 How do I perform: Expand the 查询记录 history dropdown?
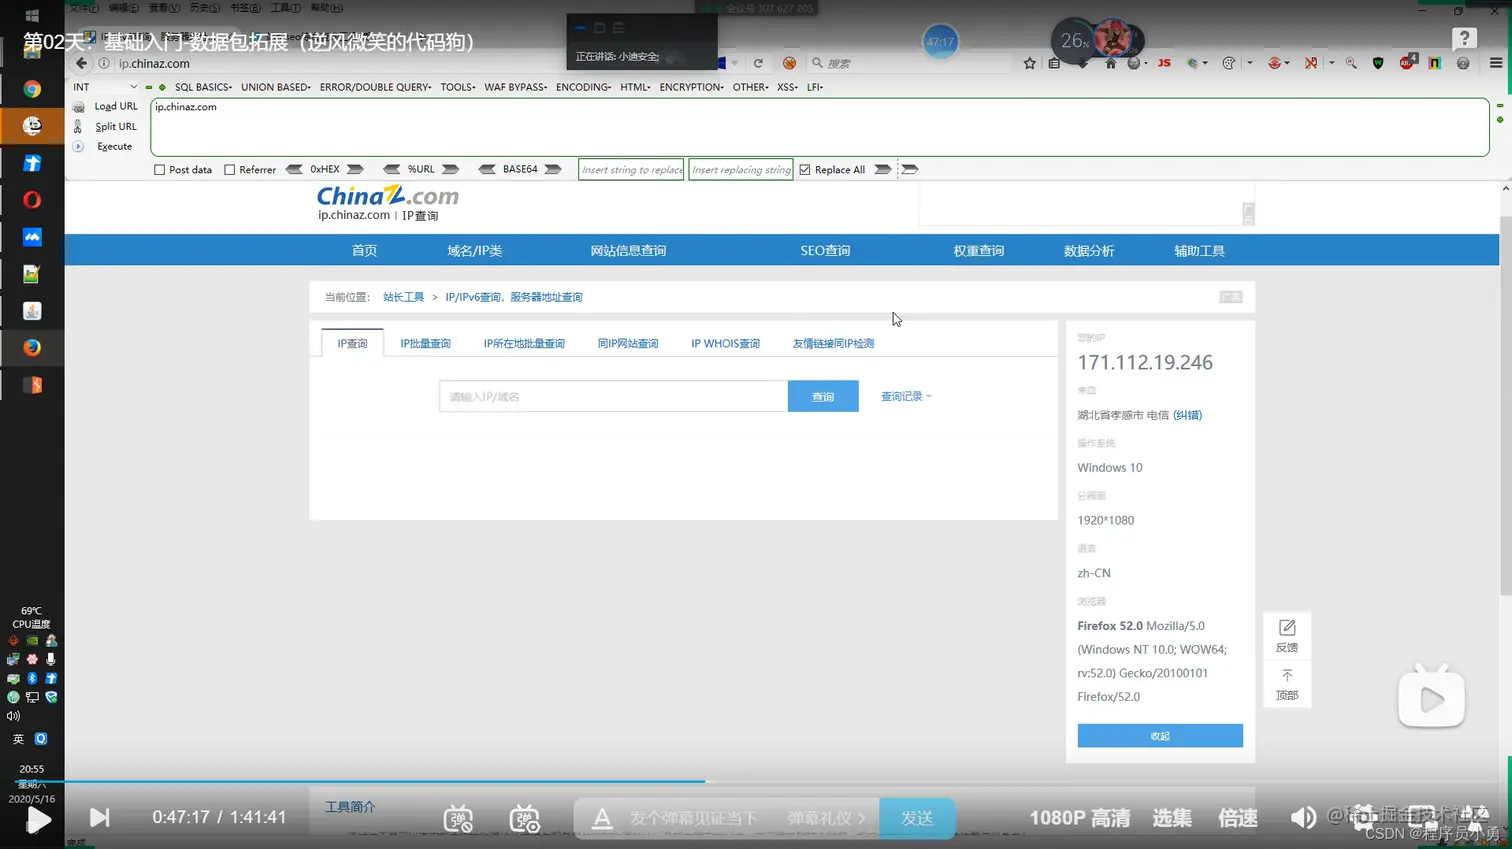(x=906, y=396)
